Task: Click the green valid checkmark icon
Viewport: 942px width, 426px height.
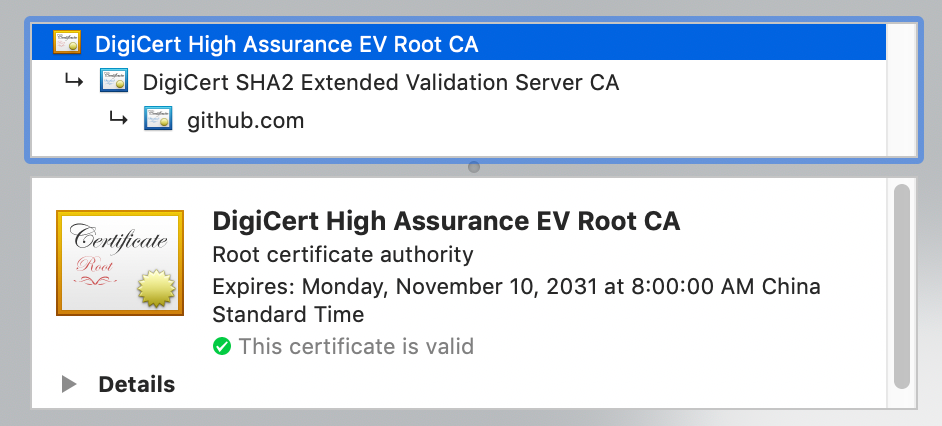Action: pyautogui.click(x=222, y=346)
